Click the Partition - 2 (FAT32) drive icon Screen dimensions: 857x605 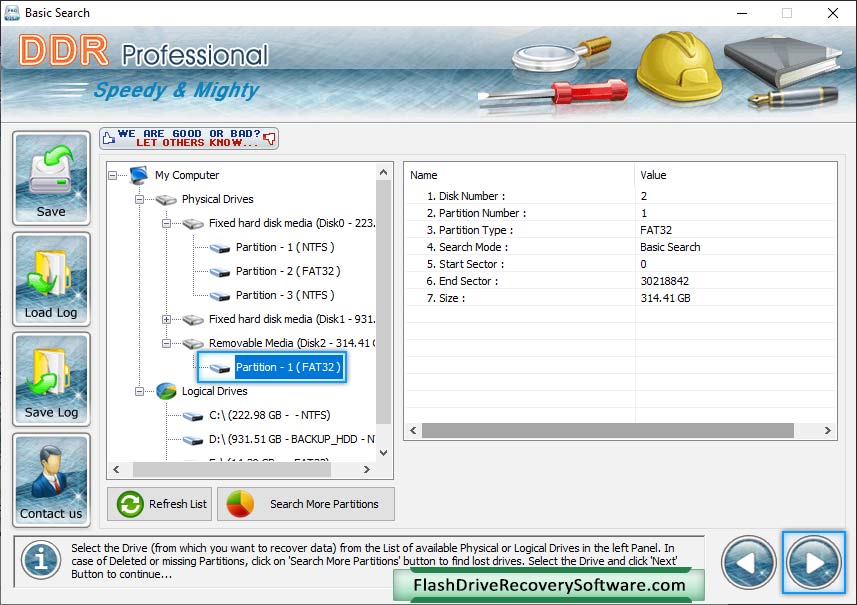pyautogui.click(x=220, y=272)
